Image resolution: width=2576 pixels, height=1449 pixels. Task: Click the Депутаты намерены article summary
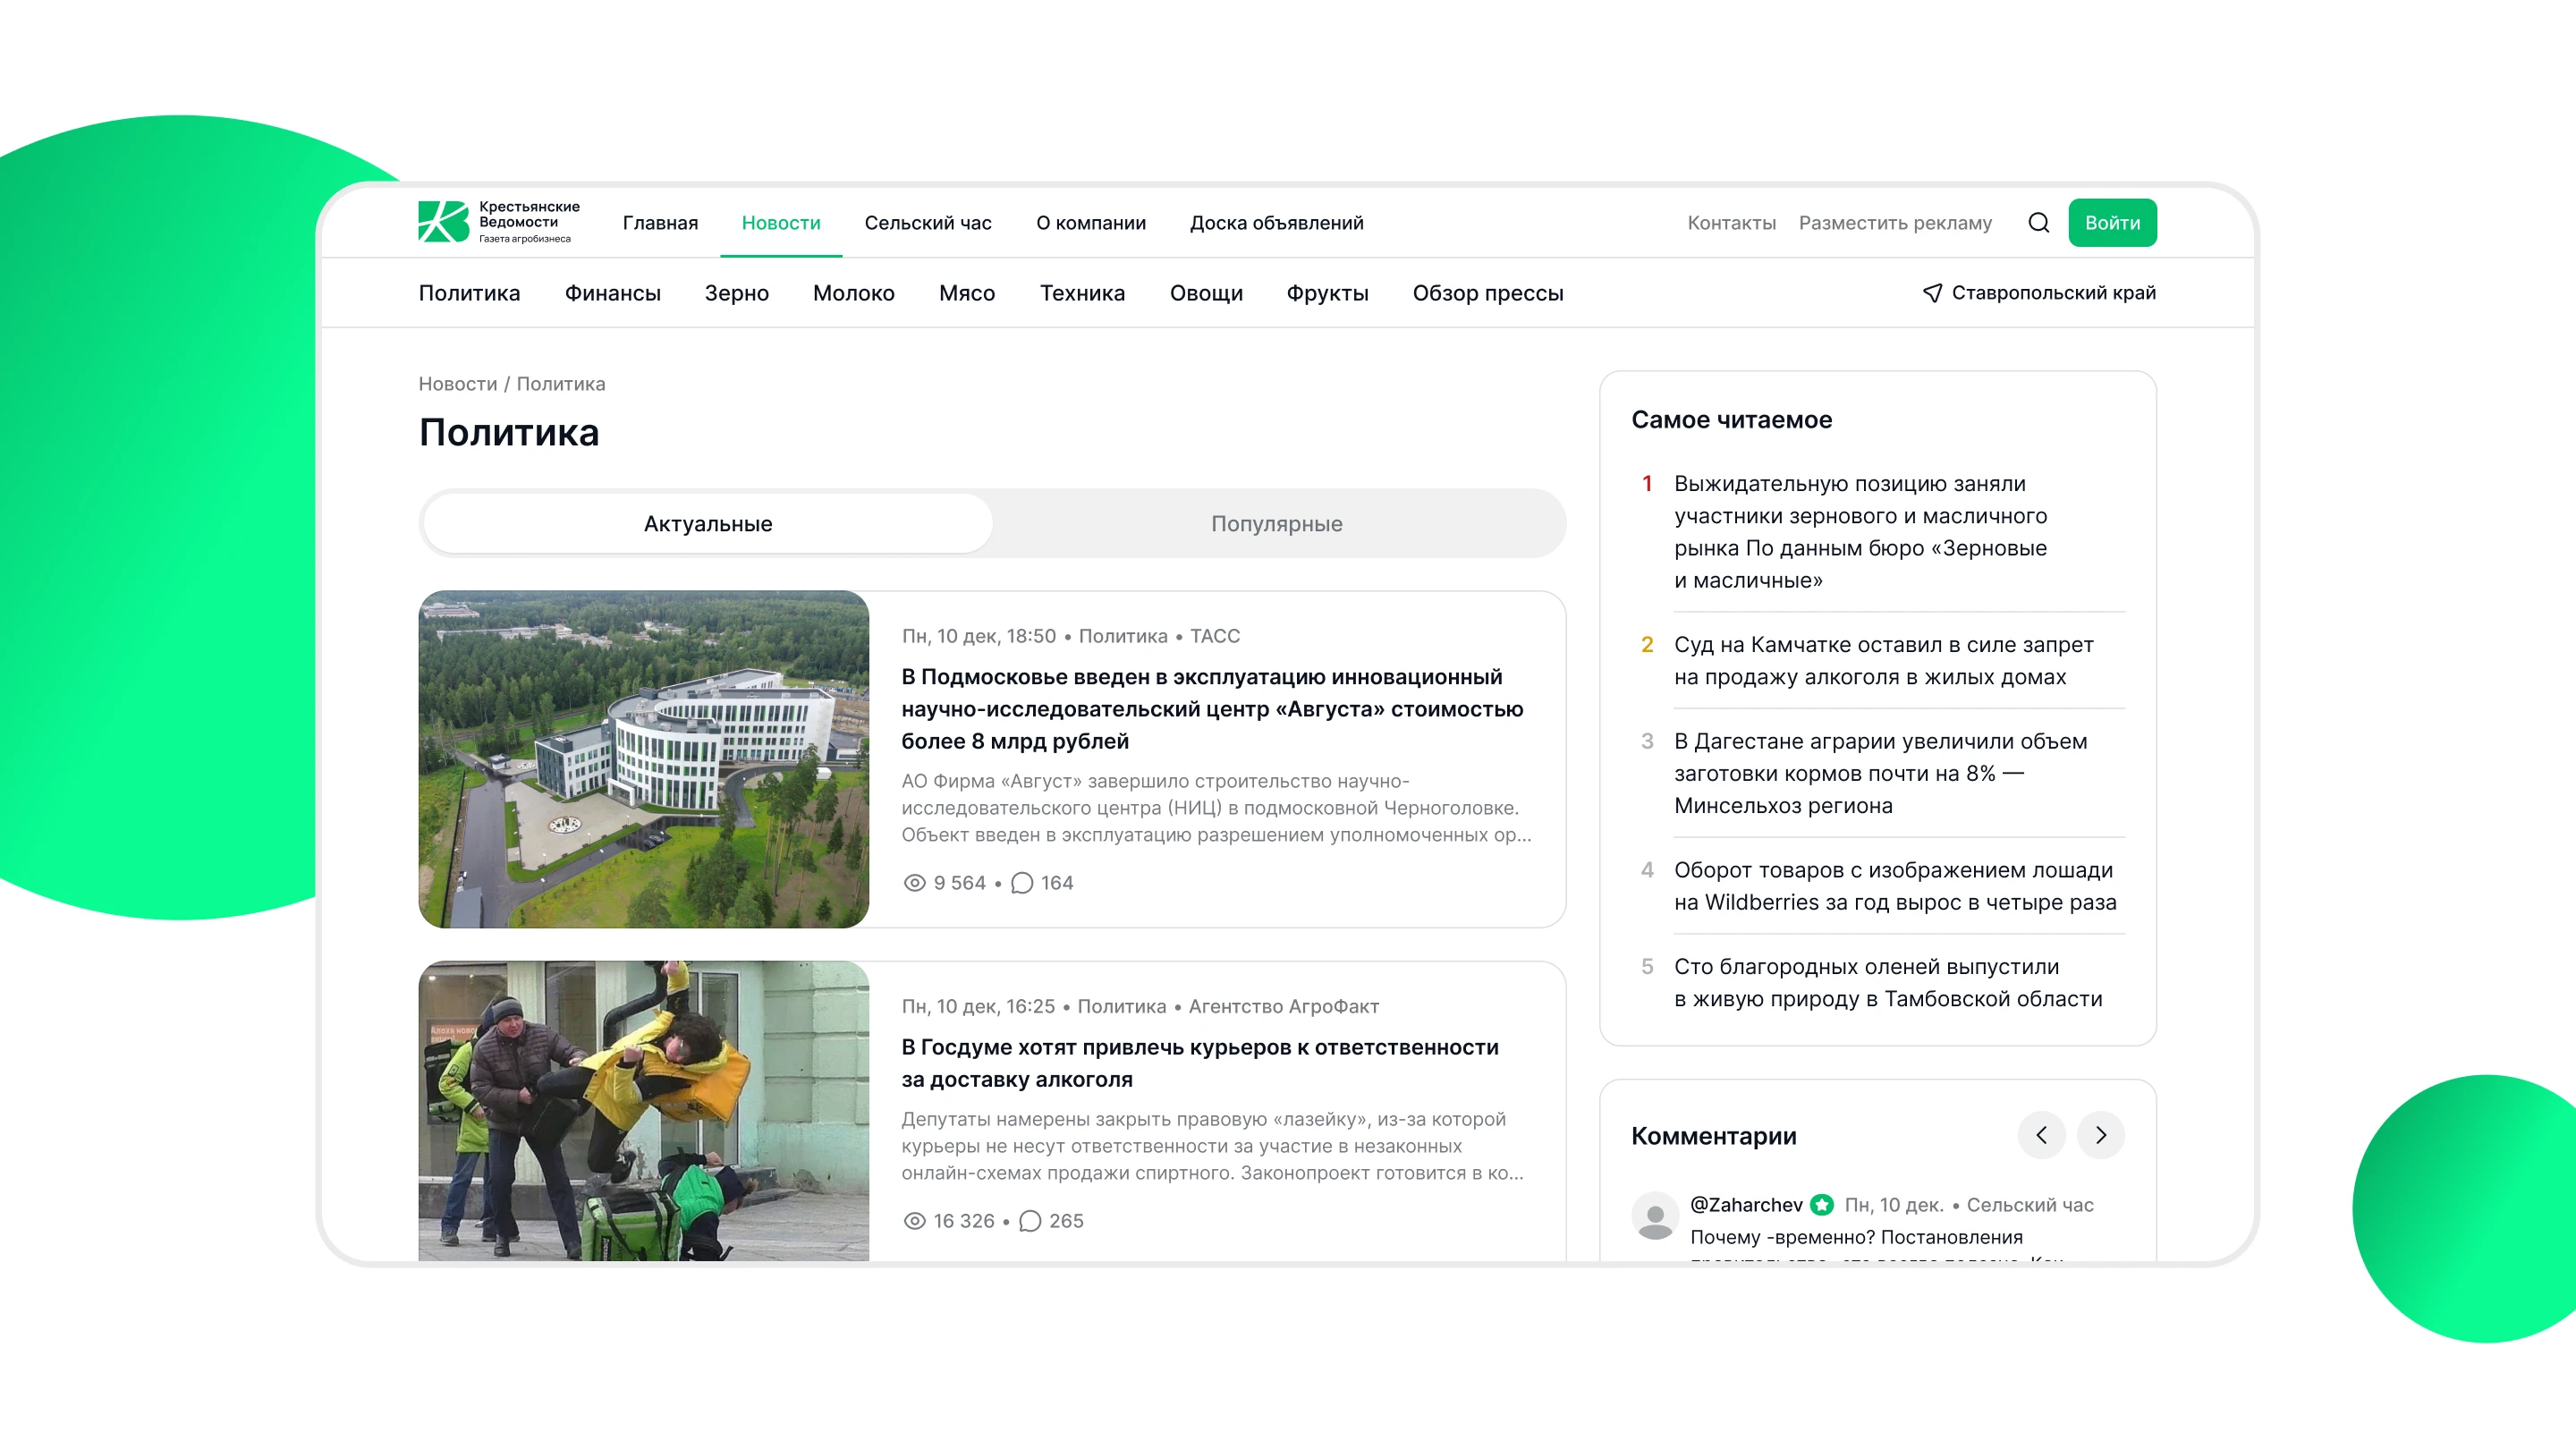click(x=1213, y=1146)
